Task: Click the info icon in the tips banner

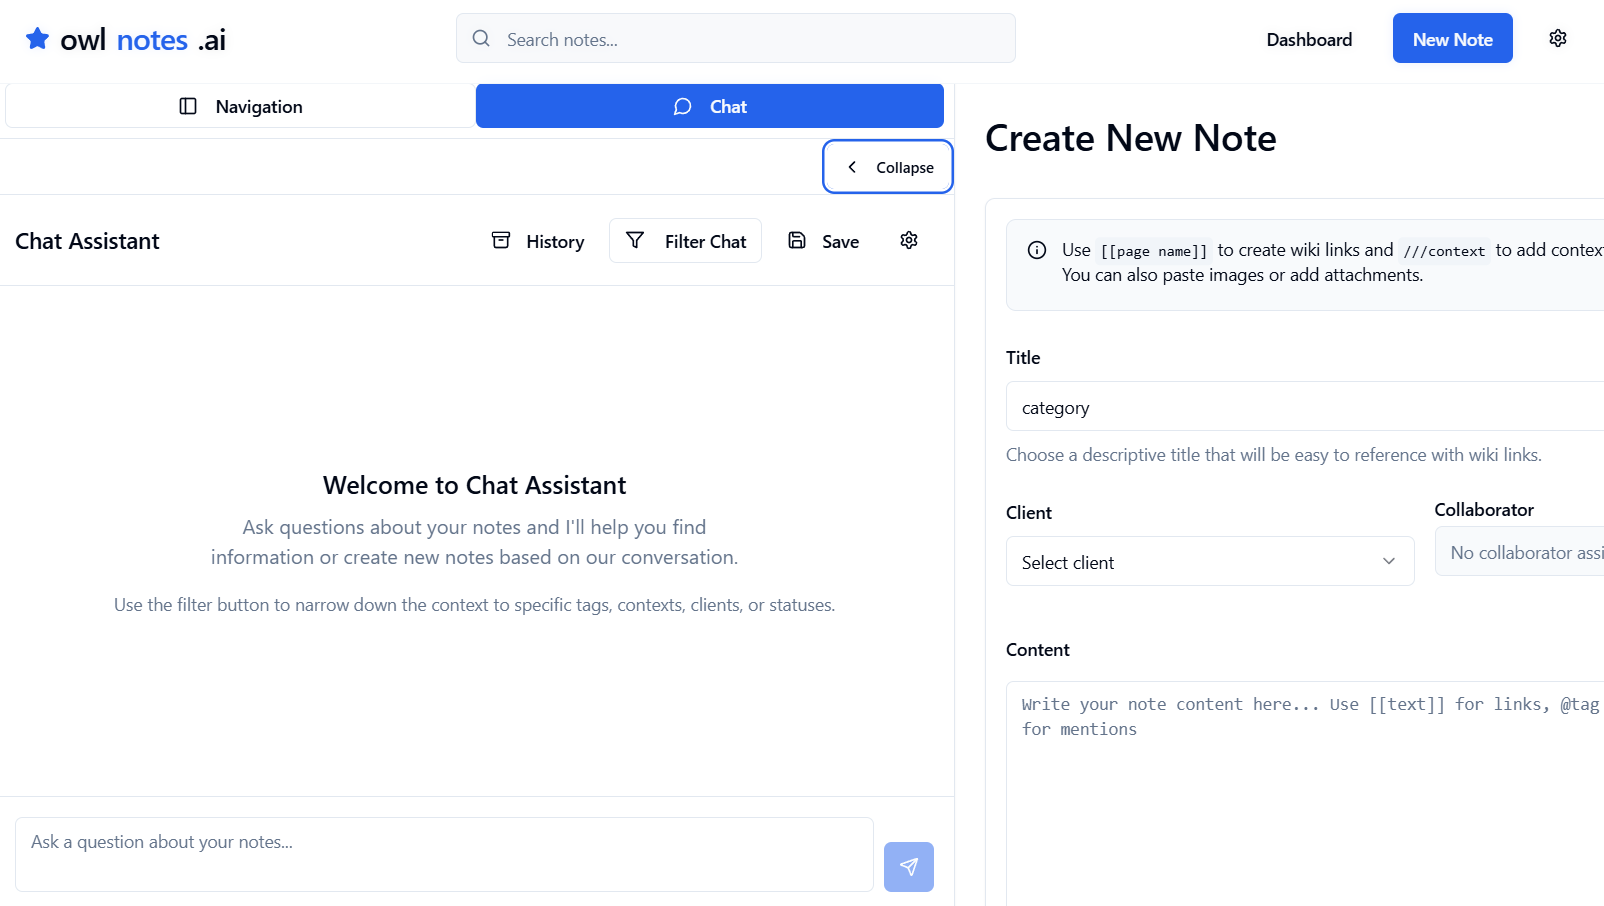Action: coord(1037,249)
